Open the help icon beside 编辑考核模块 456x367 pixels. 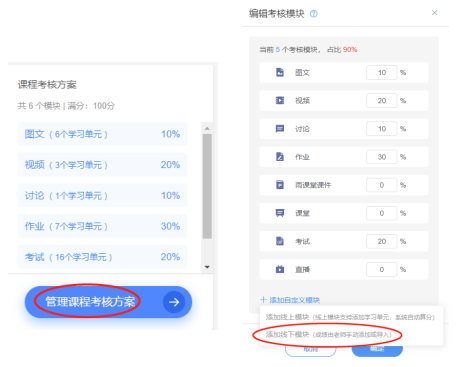[314, 14]
